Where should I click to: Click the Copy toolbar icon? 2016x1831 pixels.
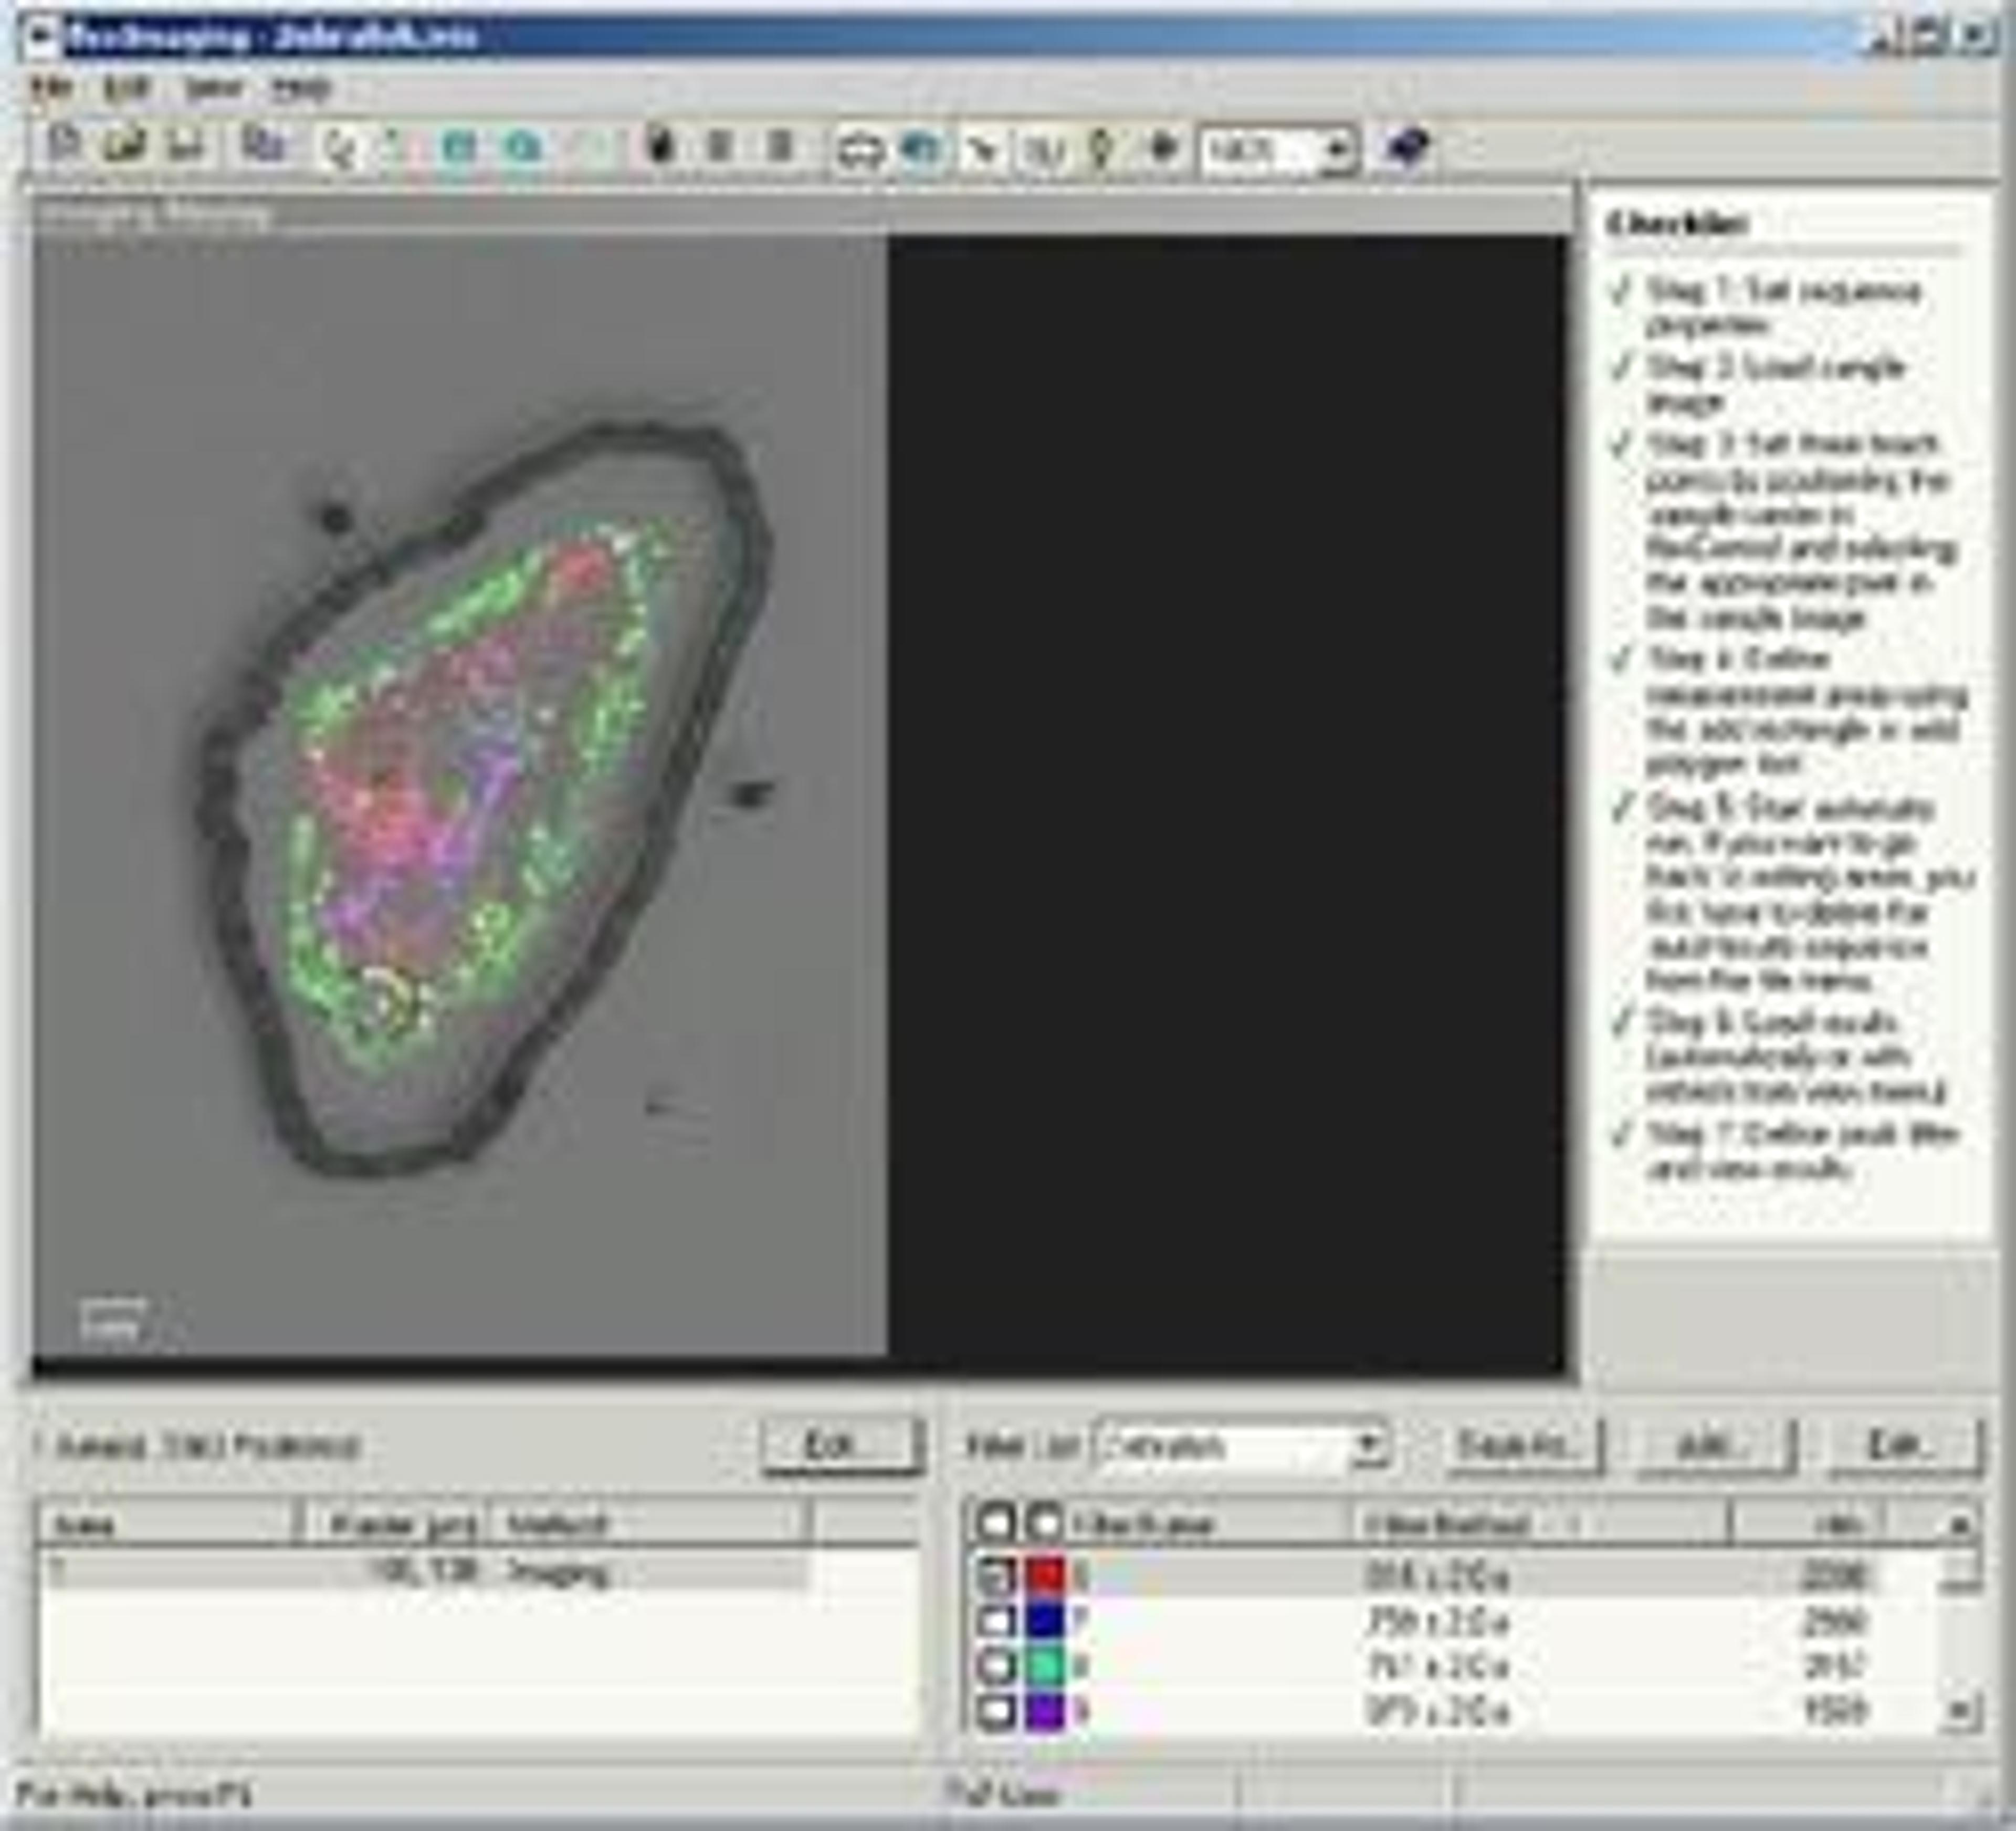click(x=263, y=146)
